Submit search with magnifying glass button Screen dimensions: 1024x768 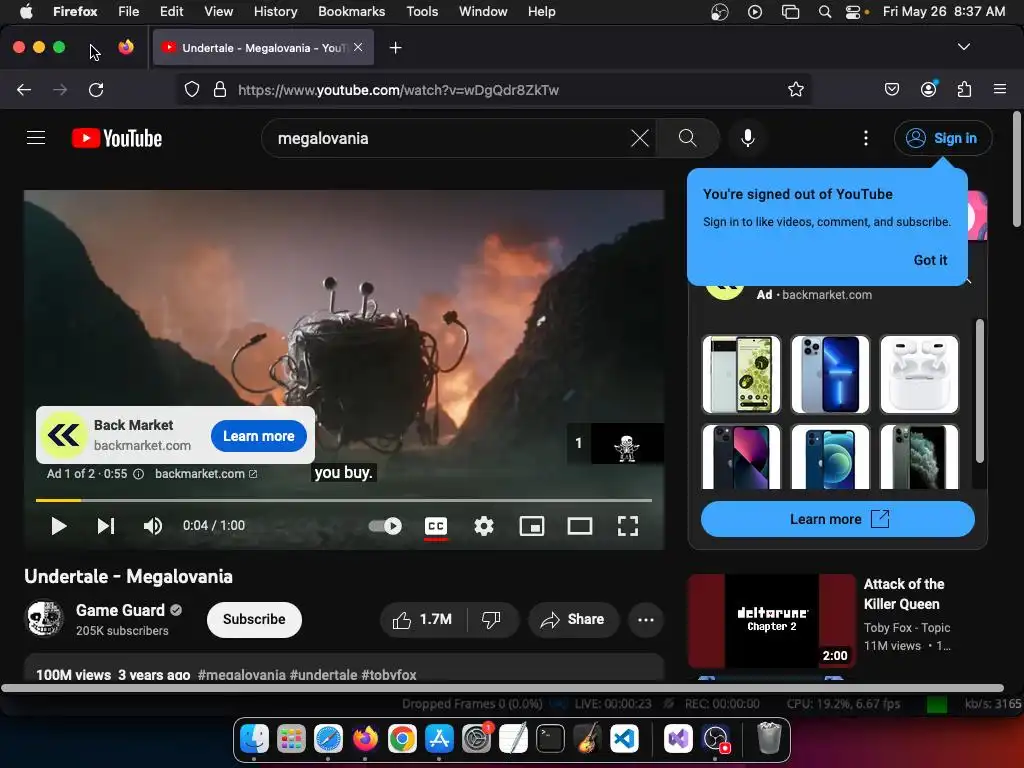coord(688,138)
